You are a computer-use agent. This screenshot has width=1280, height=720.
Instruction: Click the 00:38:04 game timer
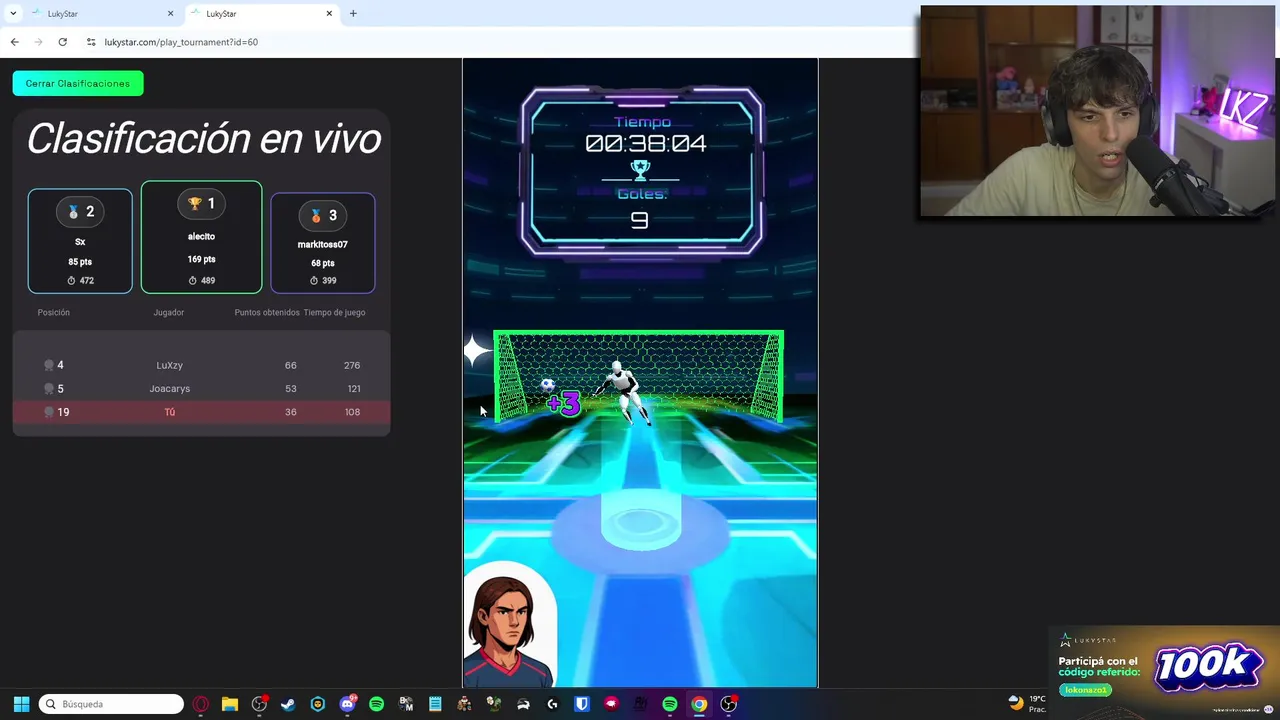pos(646,144)
